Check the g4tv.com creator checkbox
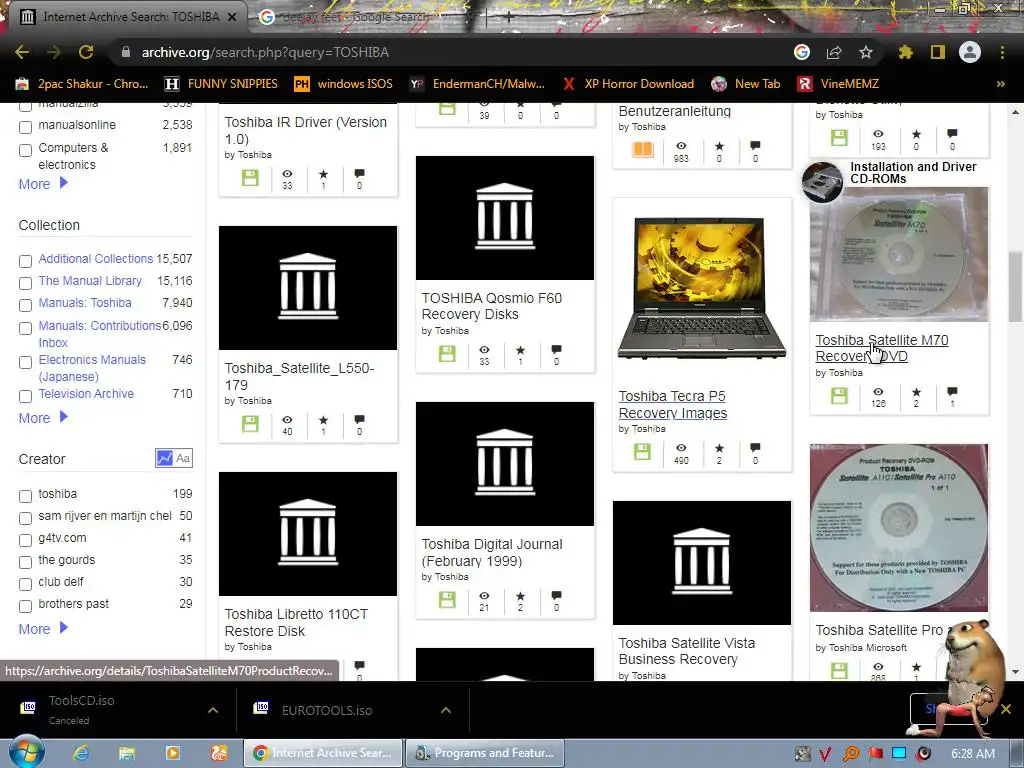Screen dimensions: 1024x768 [25, 540]
